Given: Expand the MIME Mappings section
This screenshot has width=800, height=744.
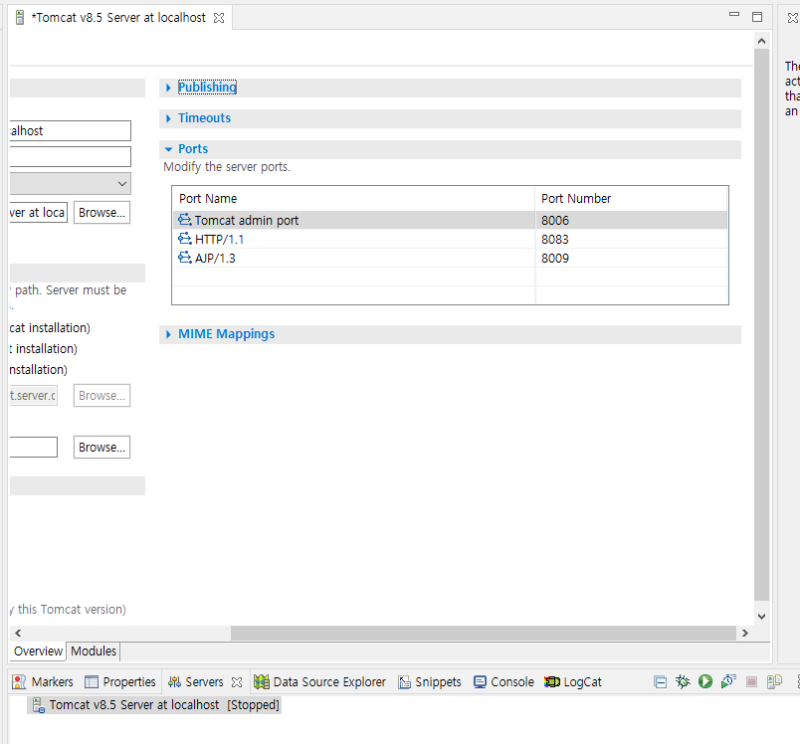Looking at the screenshot, I should (x=168, y=334).
